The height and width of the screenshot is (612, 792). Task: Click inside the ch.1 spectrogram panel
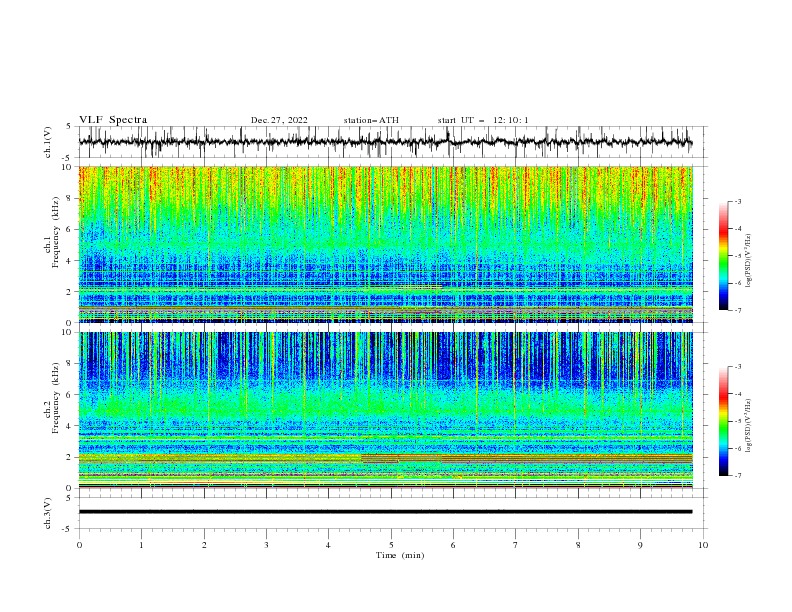pyautogui.click(x=385, y=244)
